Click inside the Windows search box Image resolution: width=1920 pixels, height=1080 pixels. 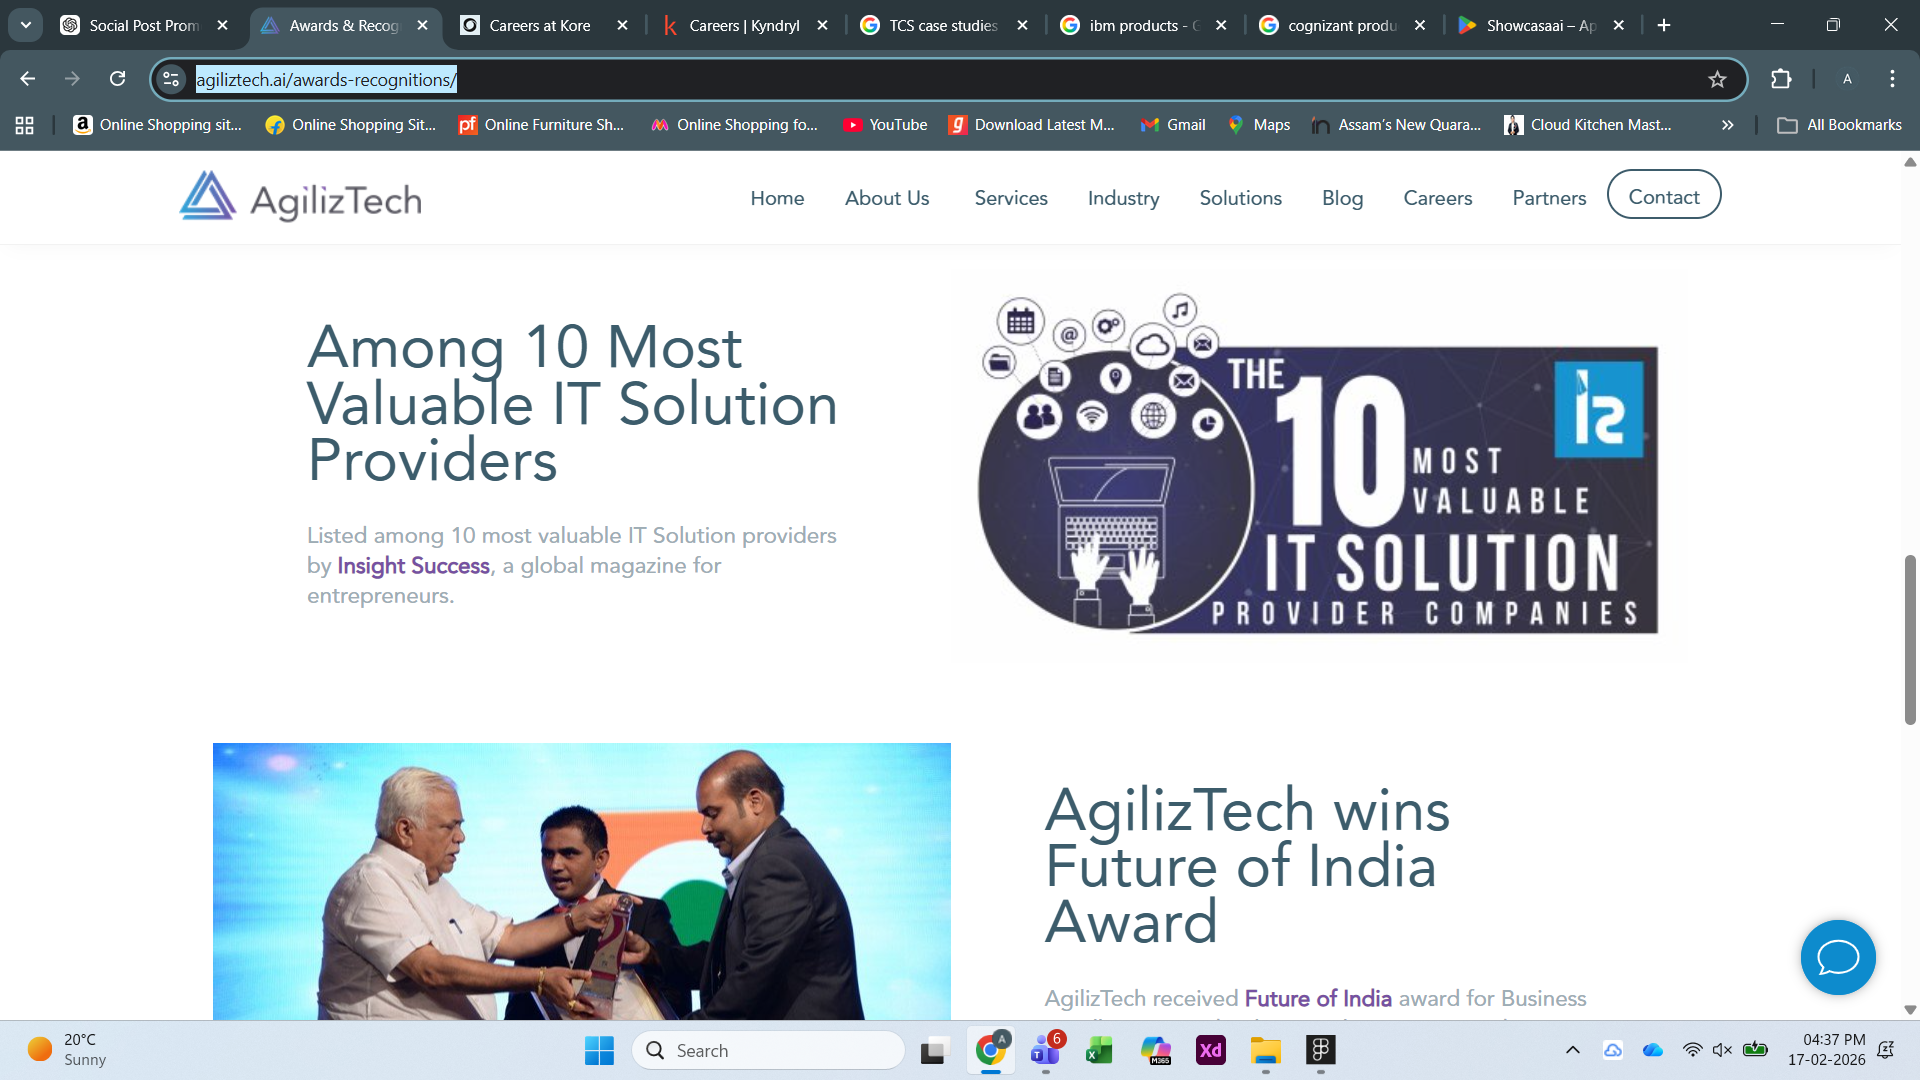point(768,1050)
